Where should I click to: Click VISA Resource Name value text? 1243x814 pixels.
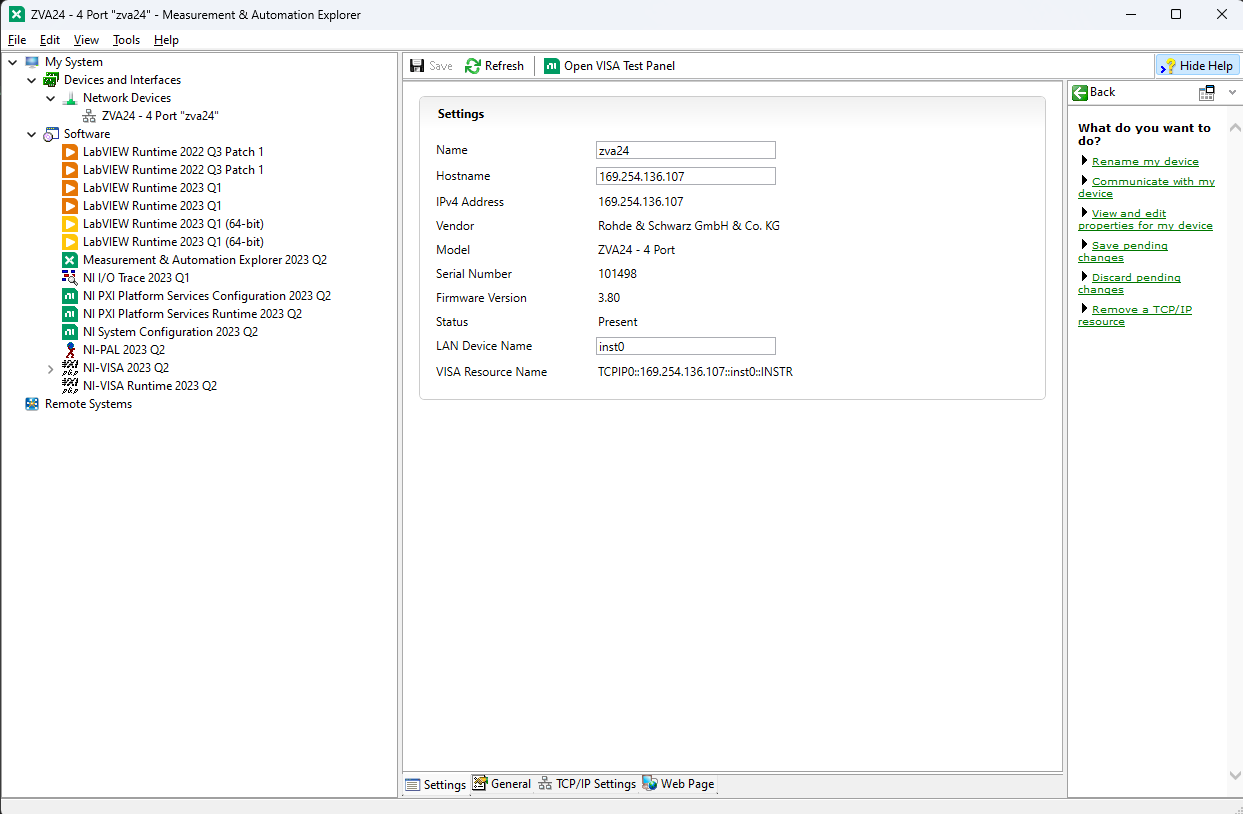click(x=695, y=372)
